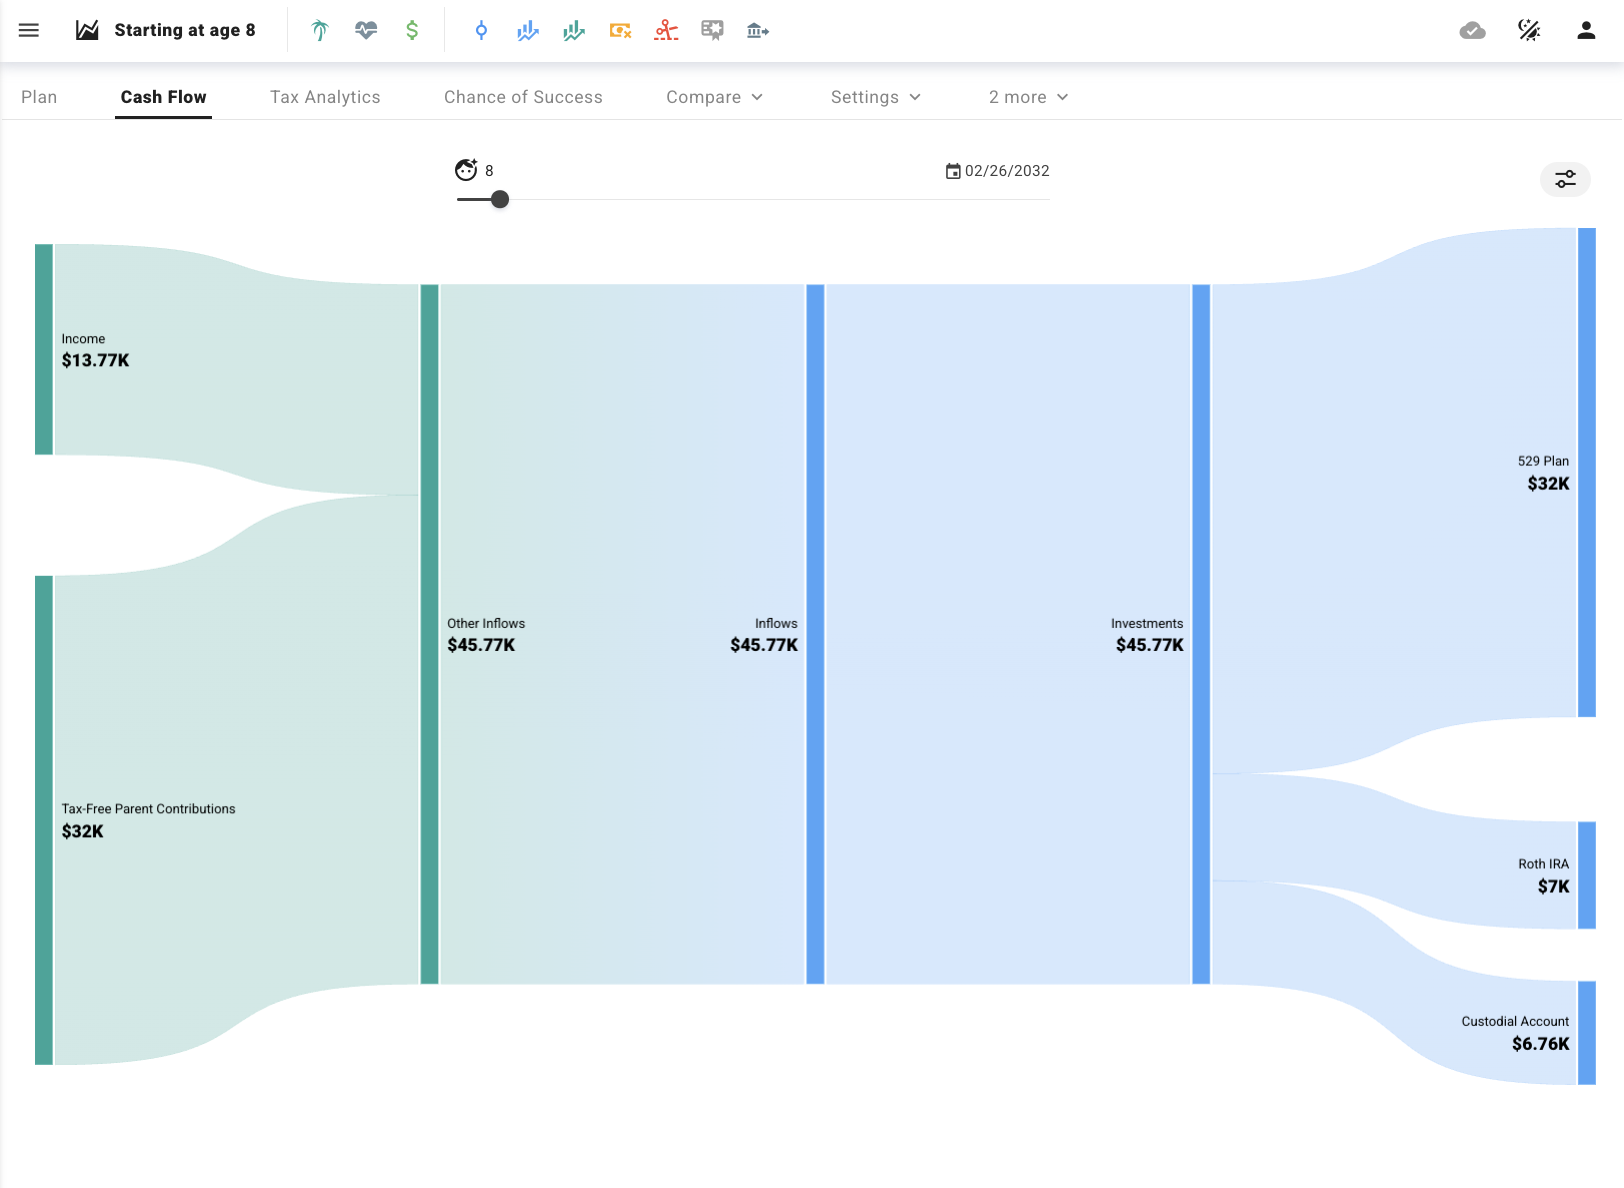Click the bank transfer icon
1624x1188 pixels.
click(757, 30)
